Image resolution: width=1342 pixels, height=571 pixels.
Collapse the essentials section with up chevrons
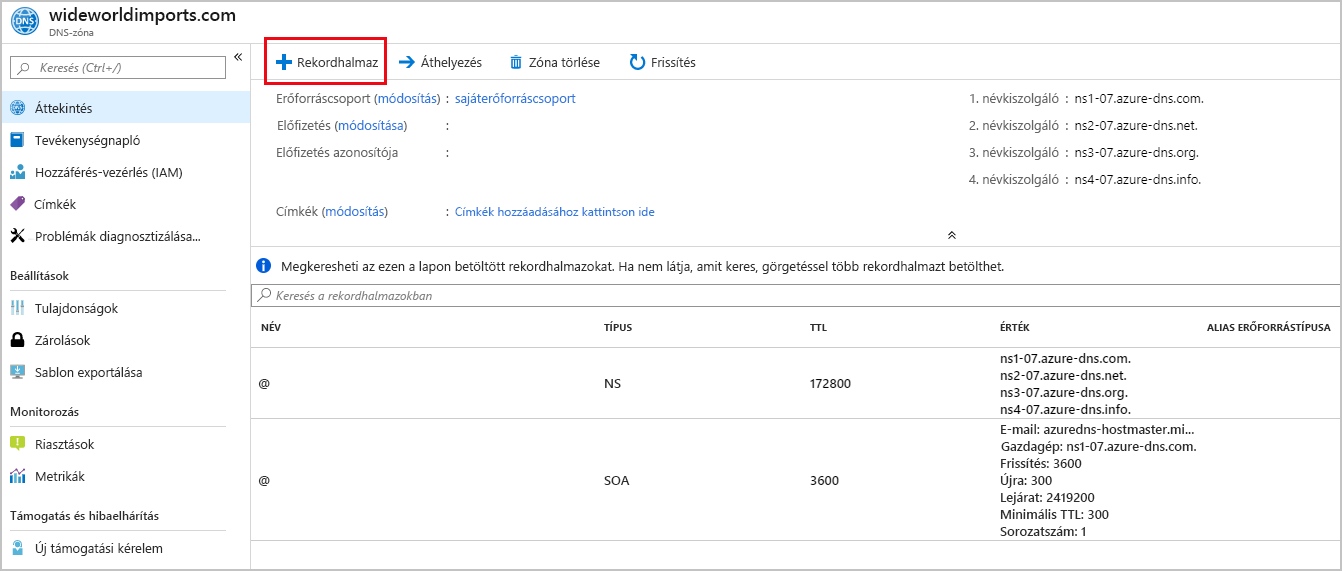point(951,234)
